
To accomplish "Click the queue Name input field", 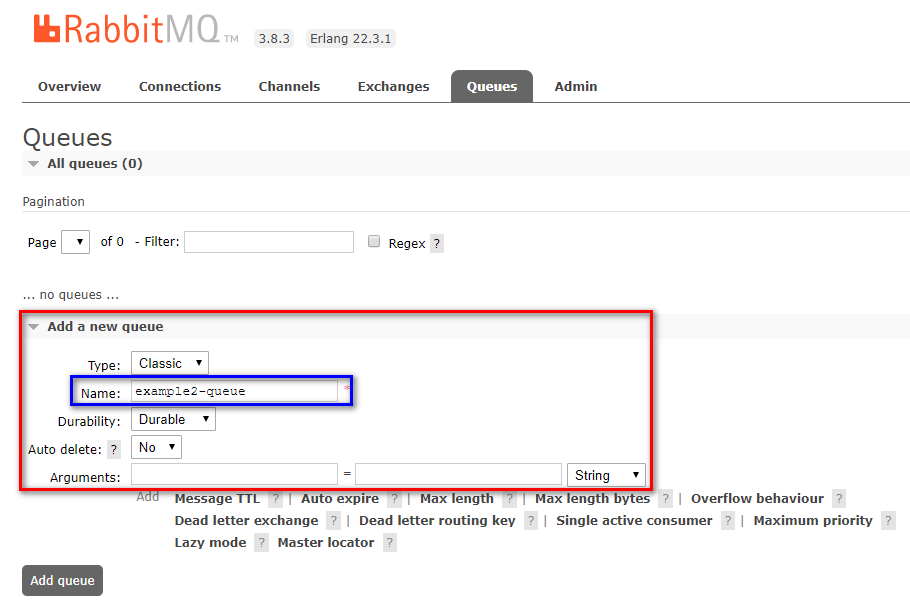I will (x=235, y=391).
